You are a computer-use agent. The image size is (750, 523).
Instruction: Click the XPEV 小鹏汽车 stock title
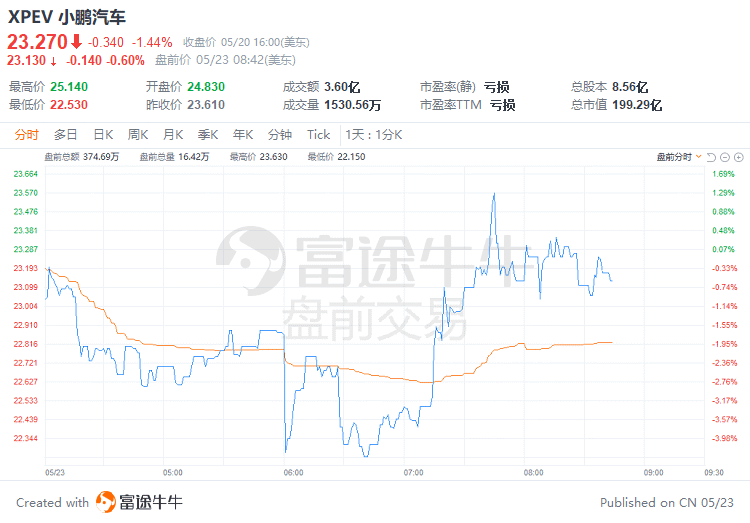pyautogui.click(x=66, y=17)
